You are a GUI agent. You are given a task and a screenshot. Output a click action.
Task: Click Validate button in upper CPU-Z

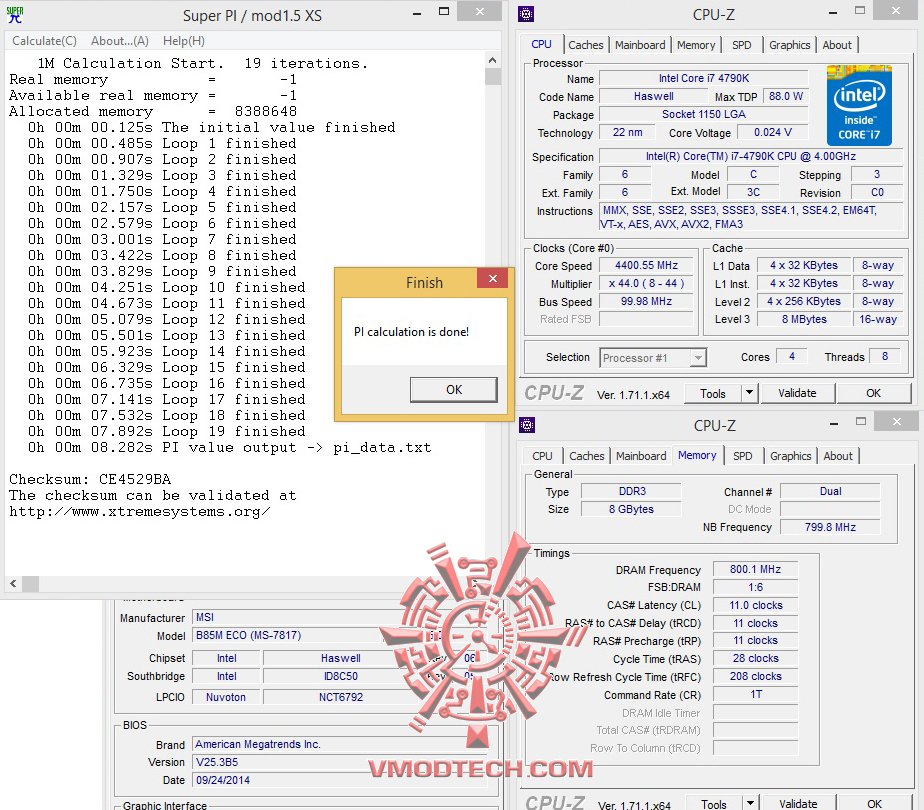[797, 394]
